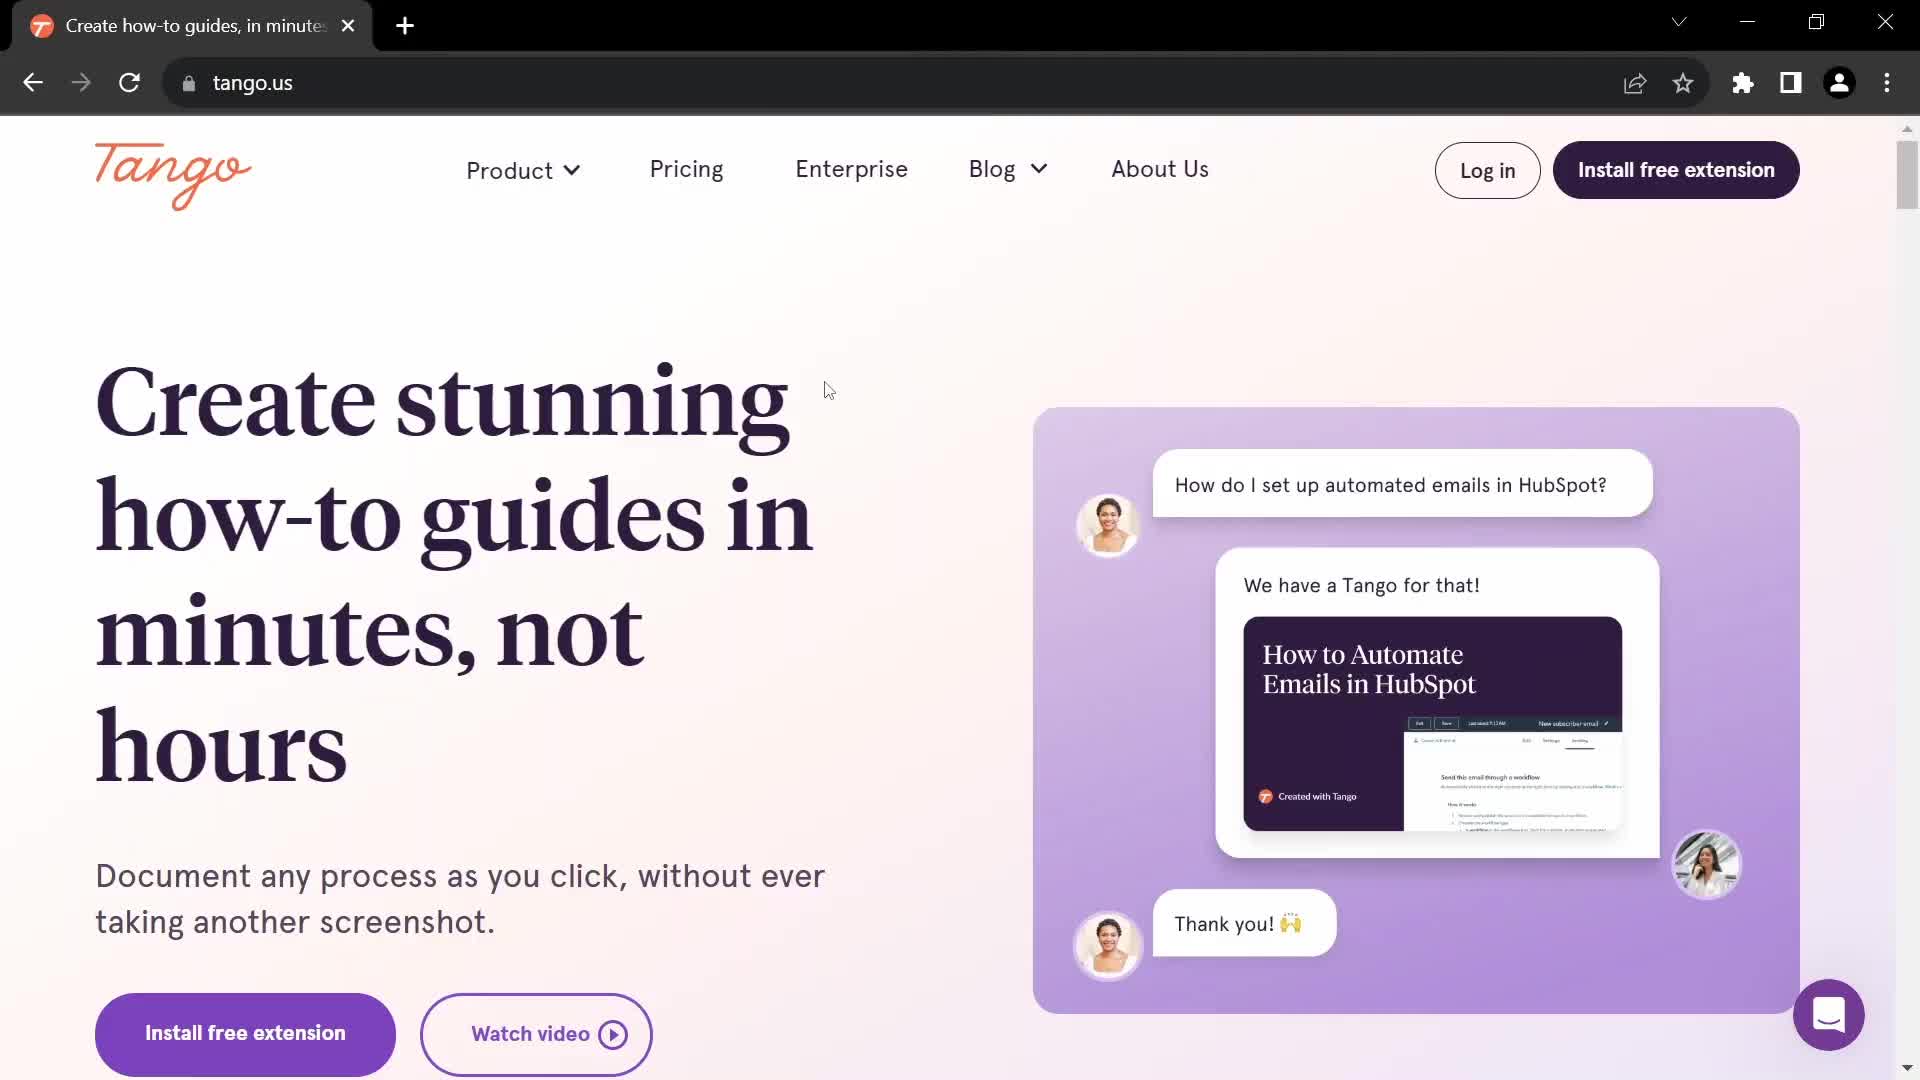Click the Tango logo in the header
Screen dimensions: 1920x1080
point(171,173)
